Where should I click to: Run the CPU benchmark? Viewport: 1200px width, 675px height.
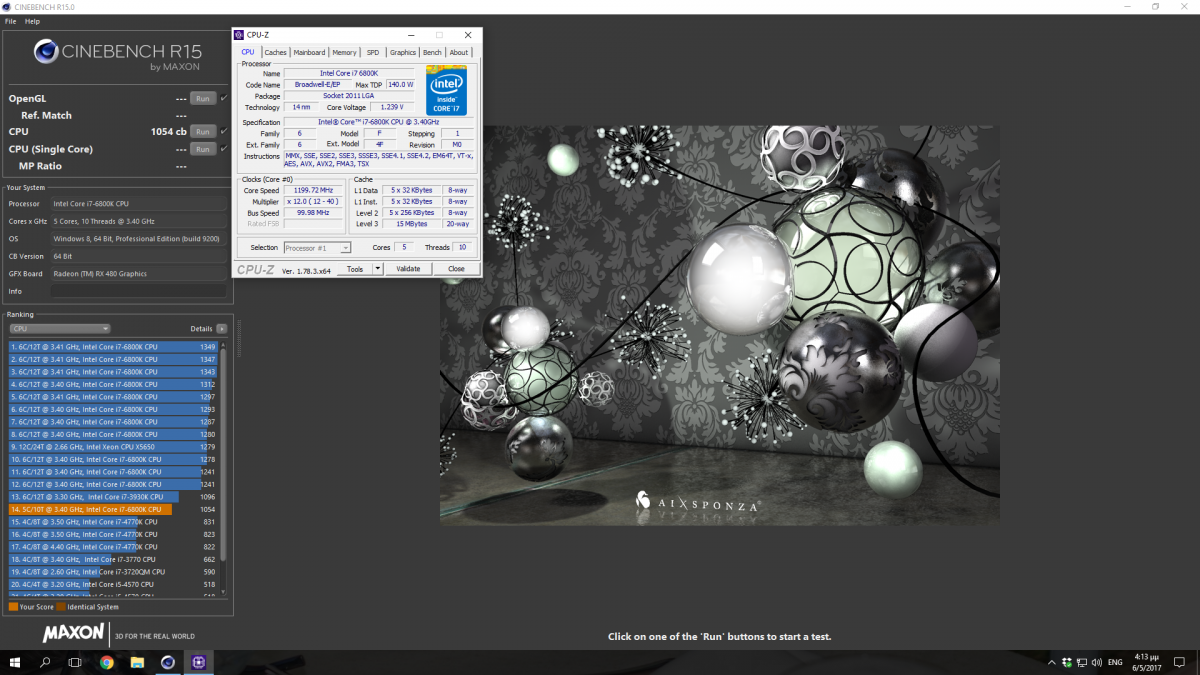point(203,132)
